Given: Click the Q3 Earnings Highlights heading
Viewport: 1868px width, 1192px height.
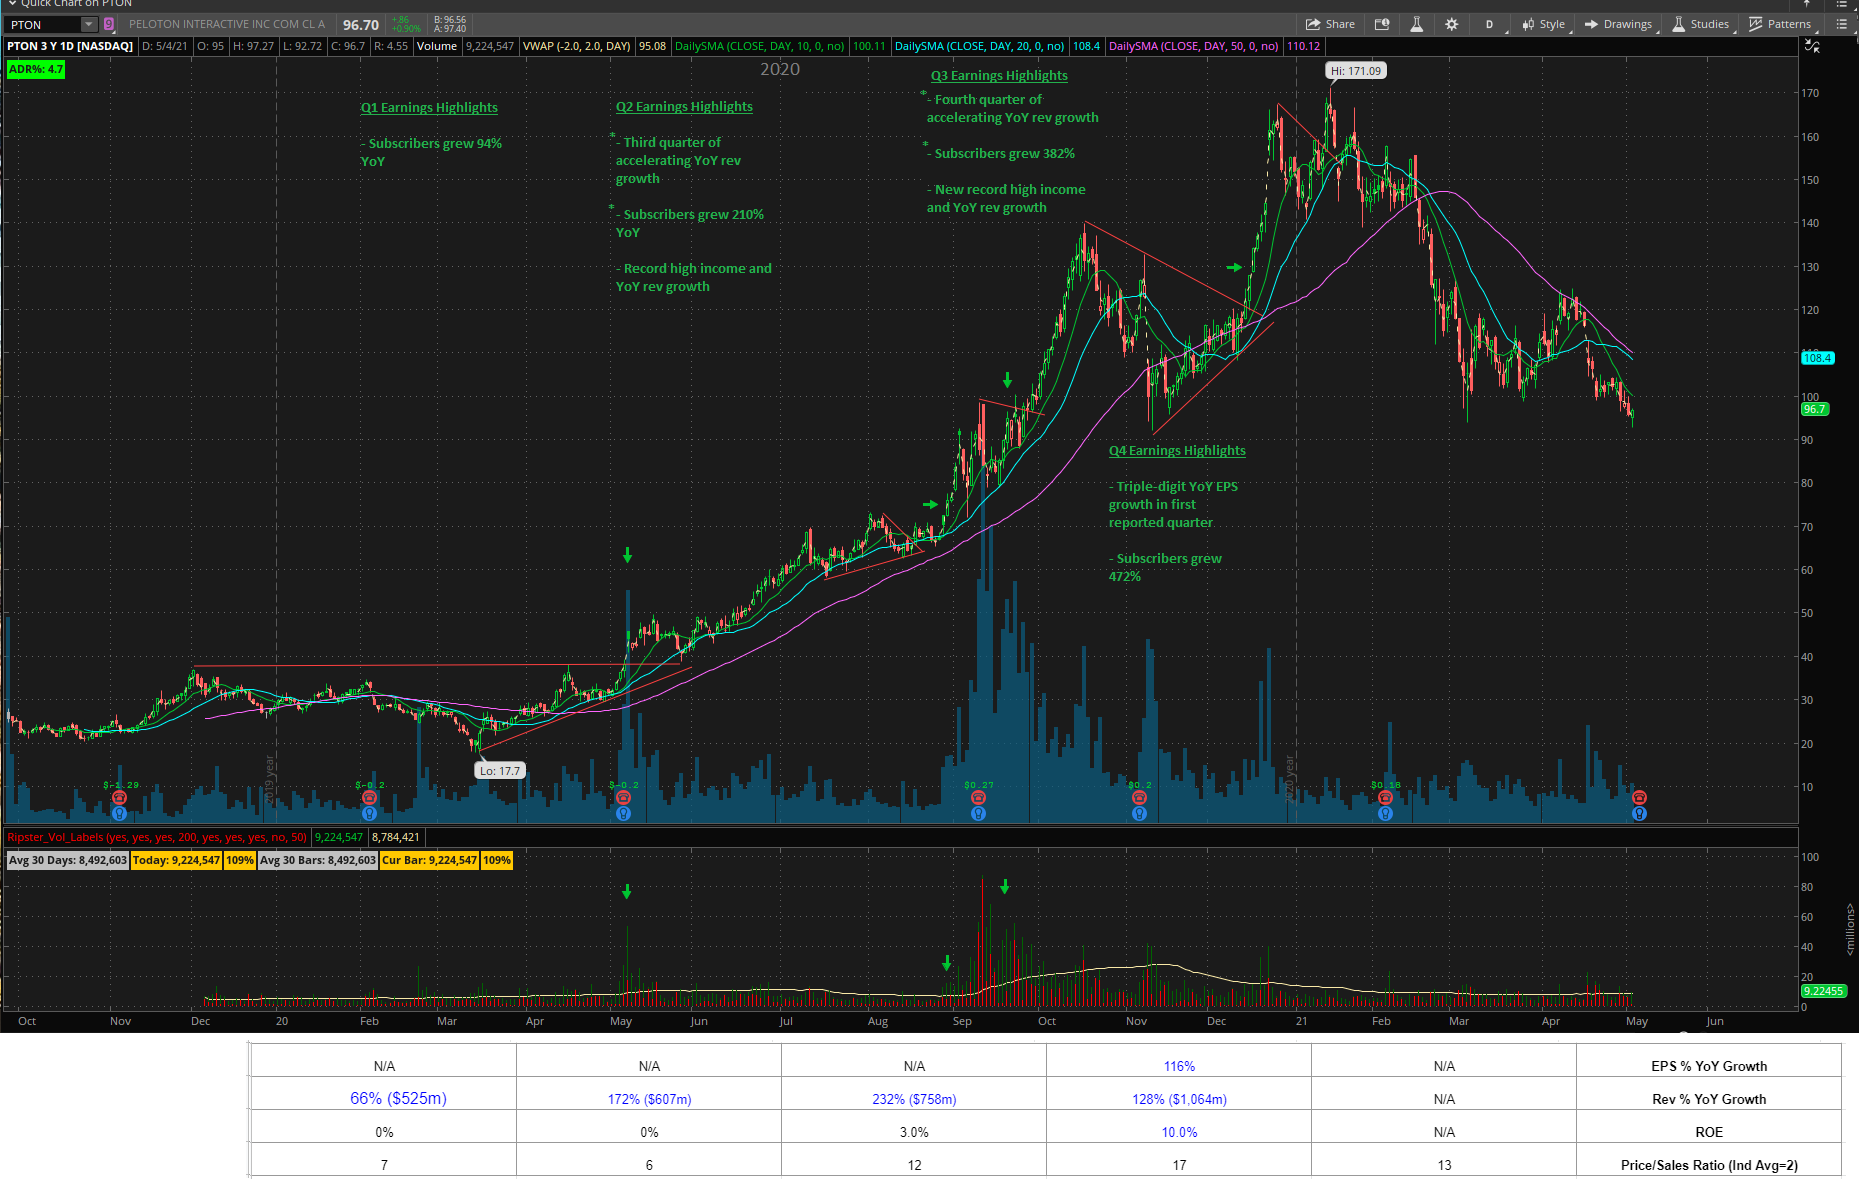Looking at the screenshot, I should click(999, 75).
